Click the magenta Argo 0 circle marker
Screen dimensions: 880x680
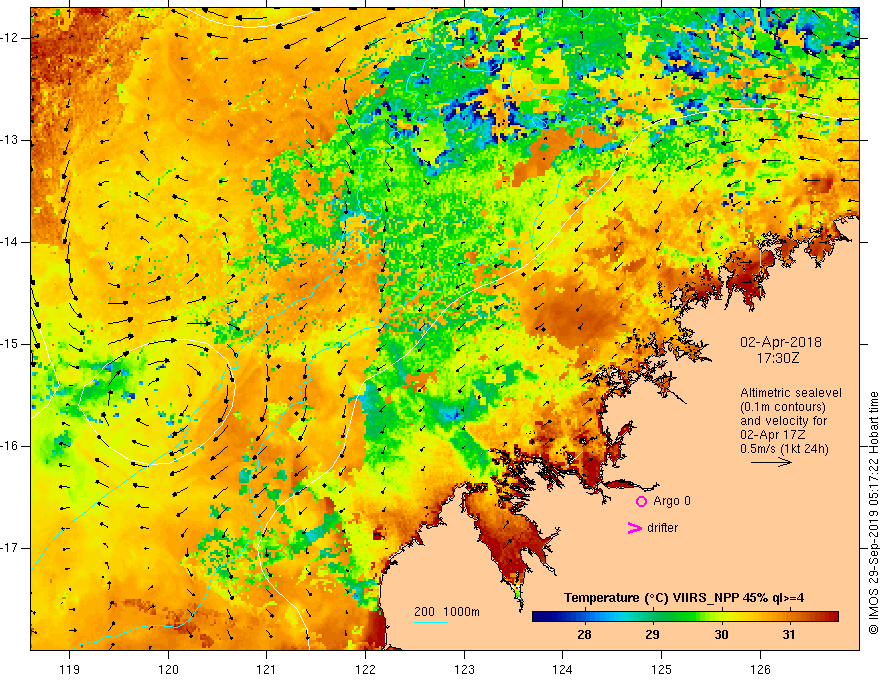pyautogui.click(x=641, y=502)
